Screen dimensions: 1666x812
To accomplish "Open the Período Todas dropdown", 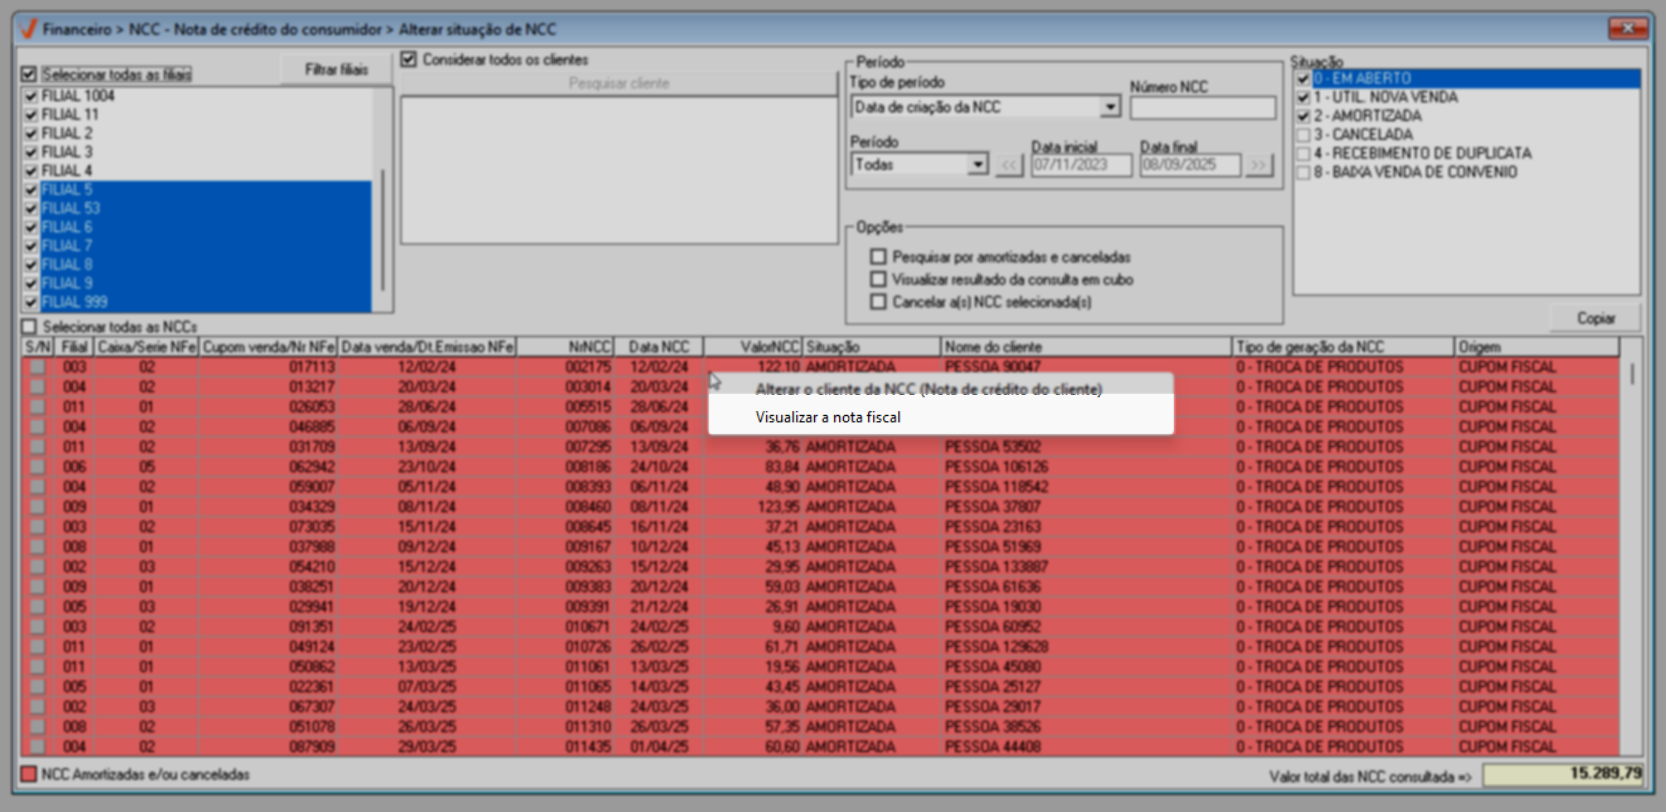I will pos(977,165).
